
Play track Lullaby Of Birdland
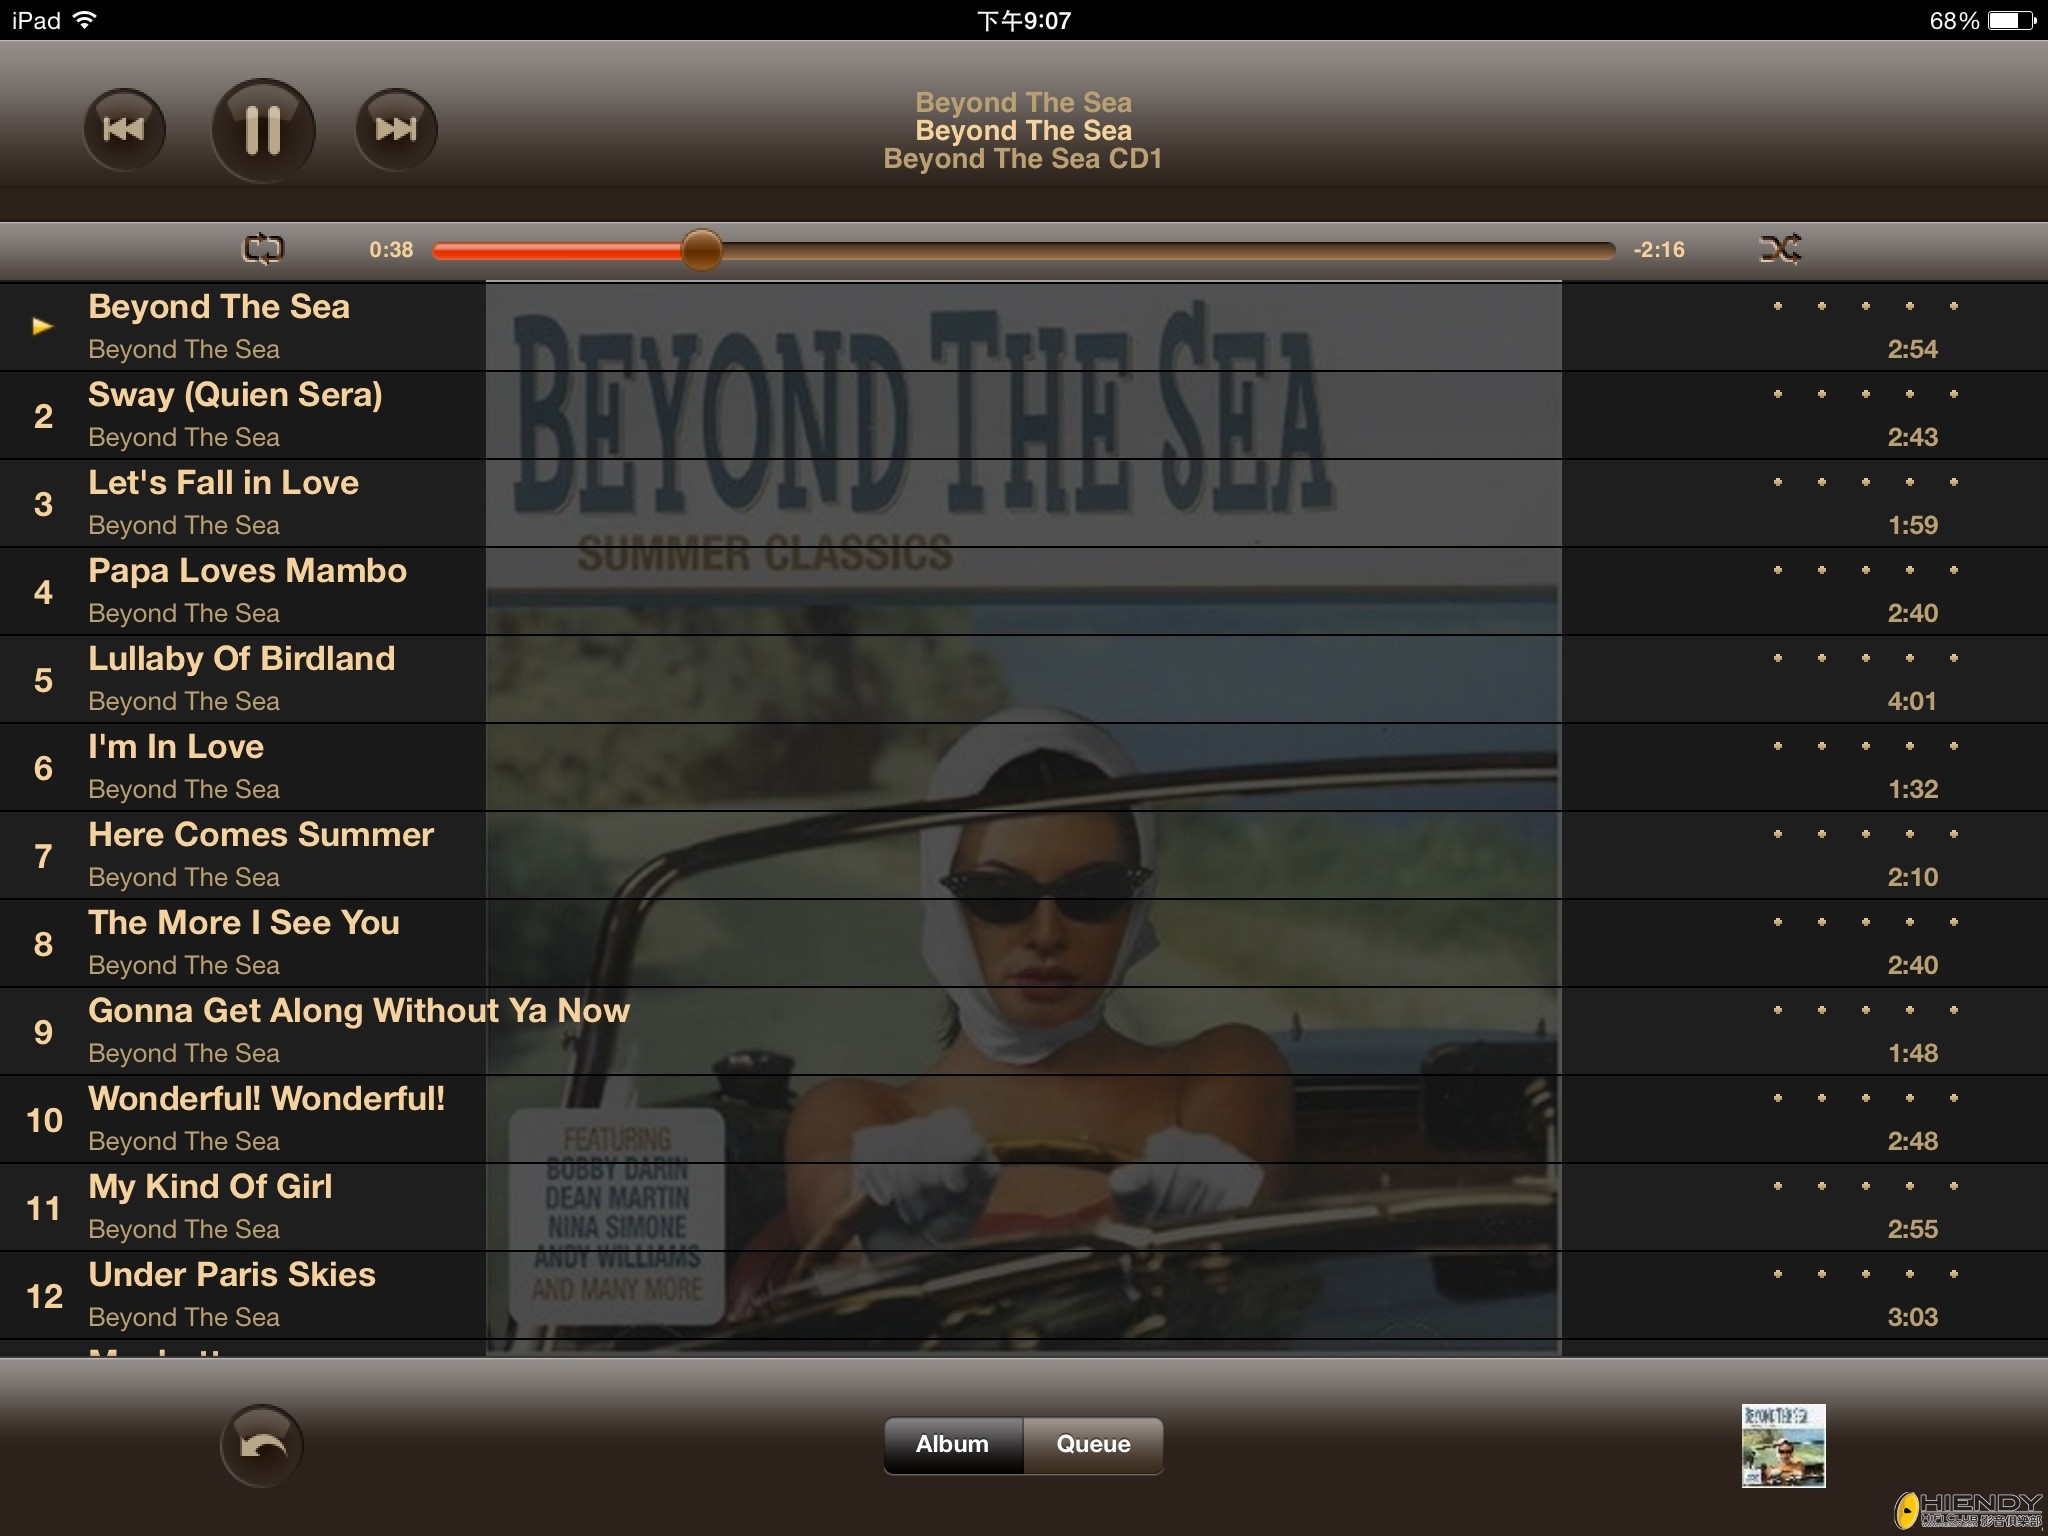1024,680
